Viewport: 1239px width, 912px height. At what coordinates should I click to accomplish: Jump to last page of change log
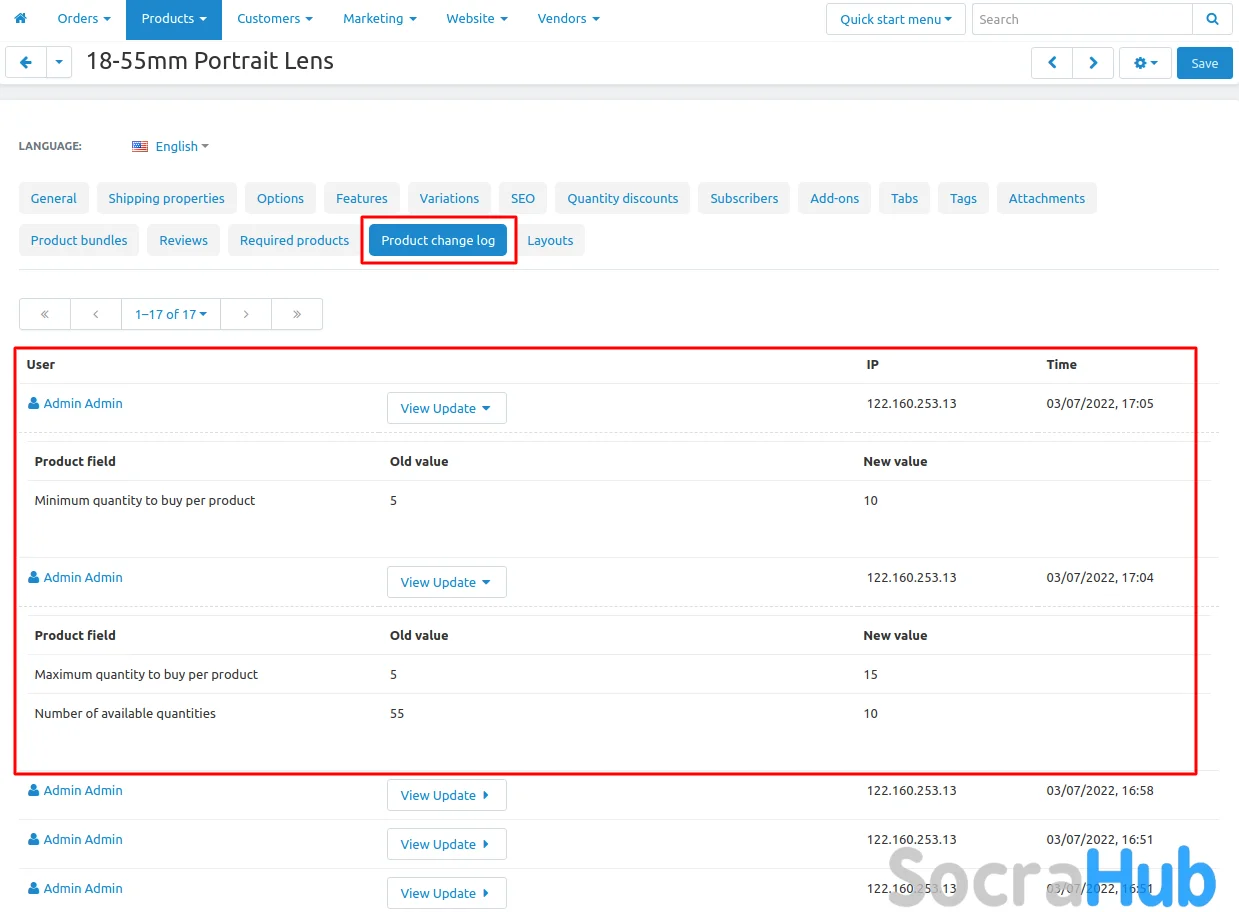pos(297,314)
